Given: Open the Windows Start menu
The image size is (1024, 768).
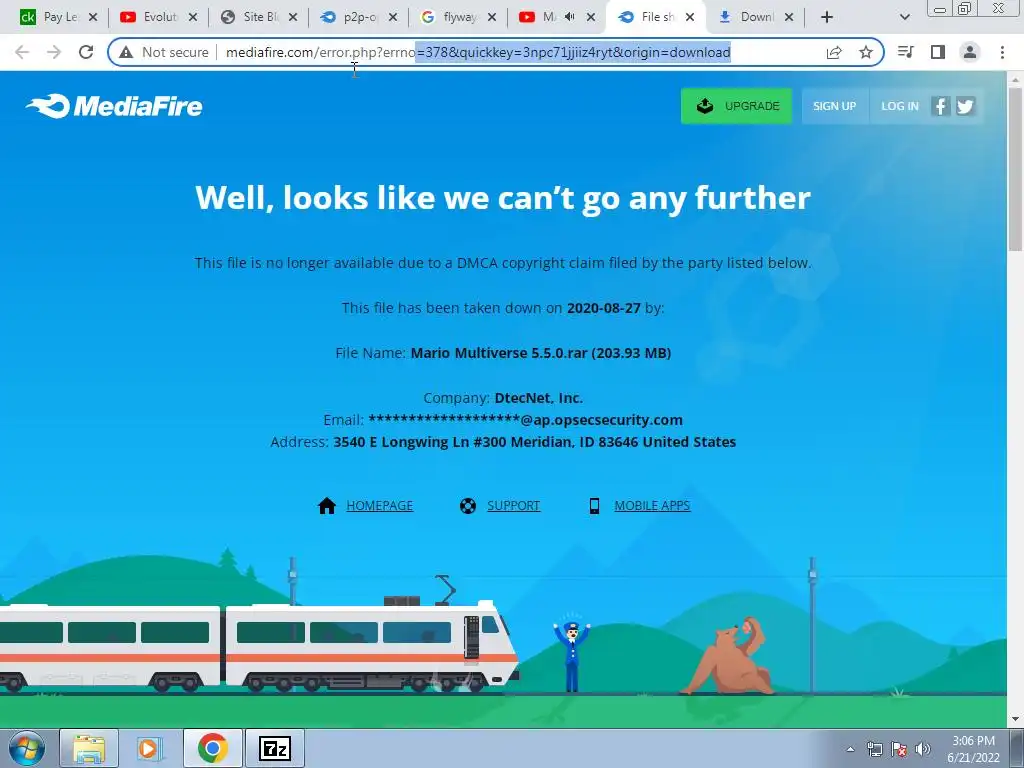Looking at the screenshot, I should click(27, 748).
